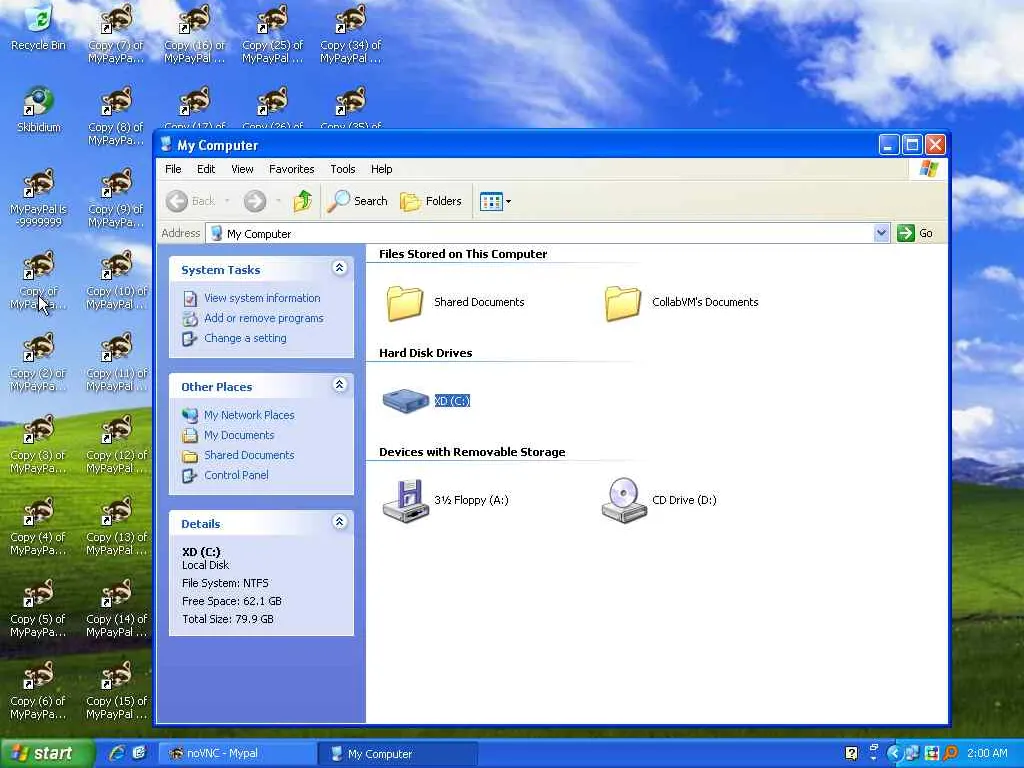This screenshot has width=1024, height=768.
Task: Open the View menu
Action: [242, 169]
